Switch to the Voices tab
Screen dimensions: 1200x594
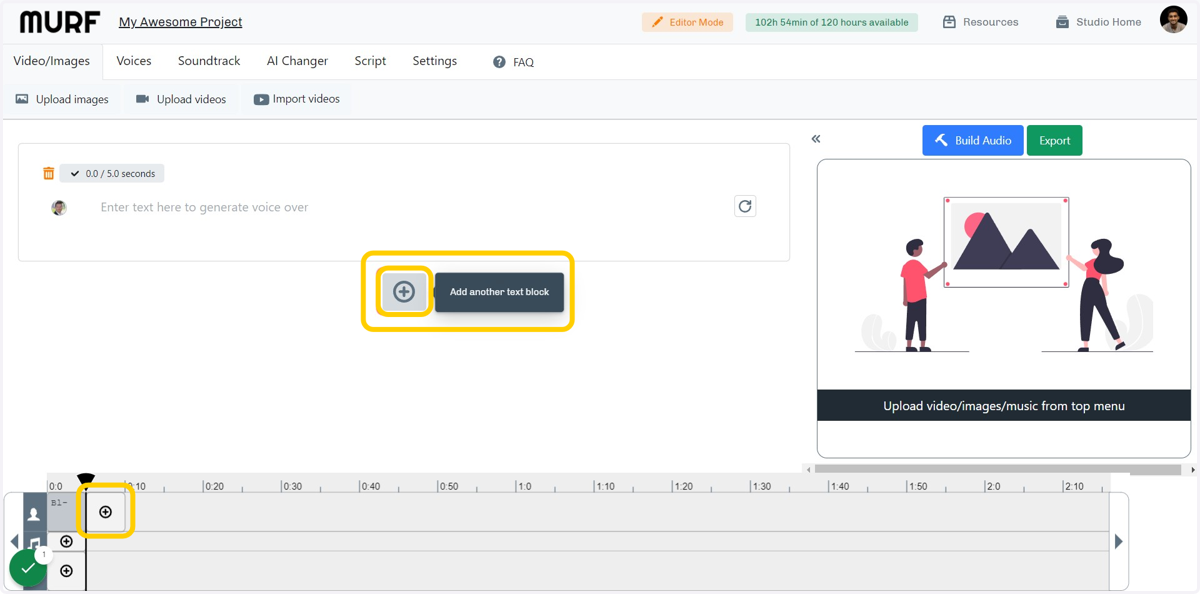coord(134,61)
